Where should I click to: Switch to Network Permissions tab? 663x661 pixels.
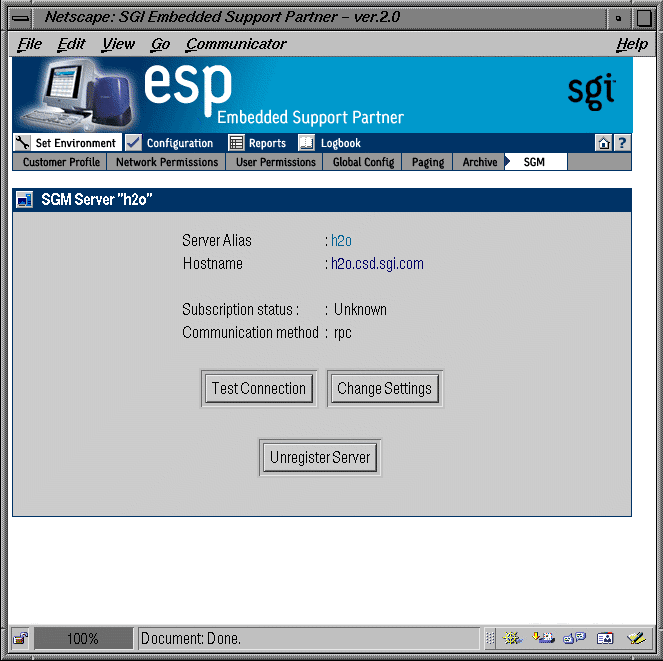point(167,162)
